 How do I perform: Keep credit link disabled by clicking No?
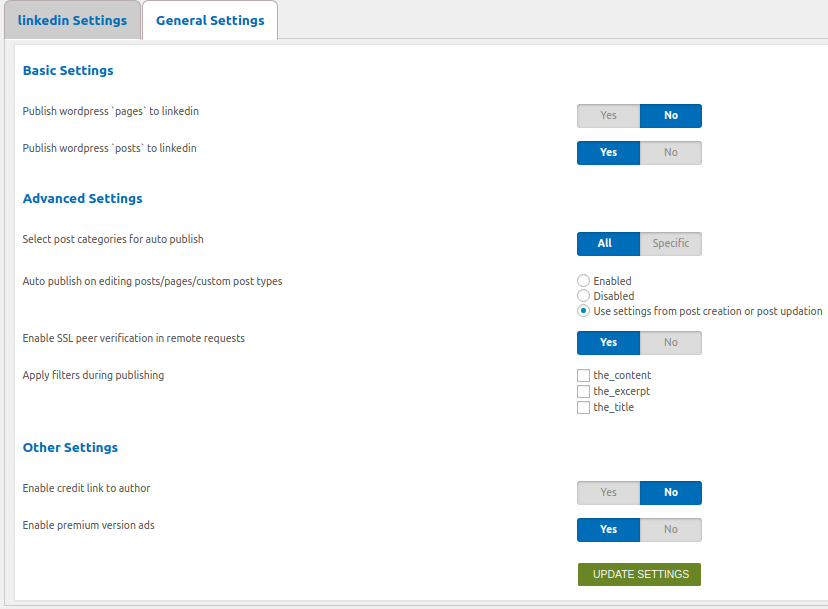(670, 492)
